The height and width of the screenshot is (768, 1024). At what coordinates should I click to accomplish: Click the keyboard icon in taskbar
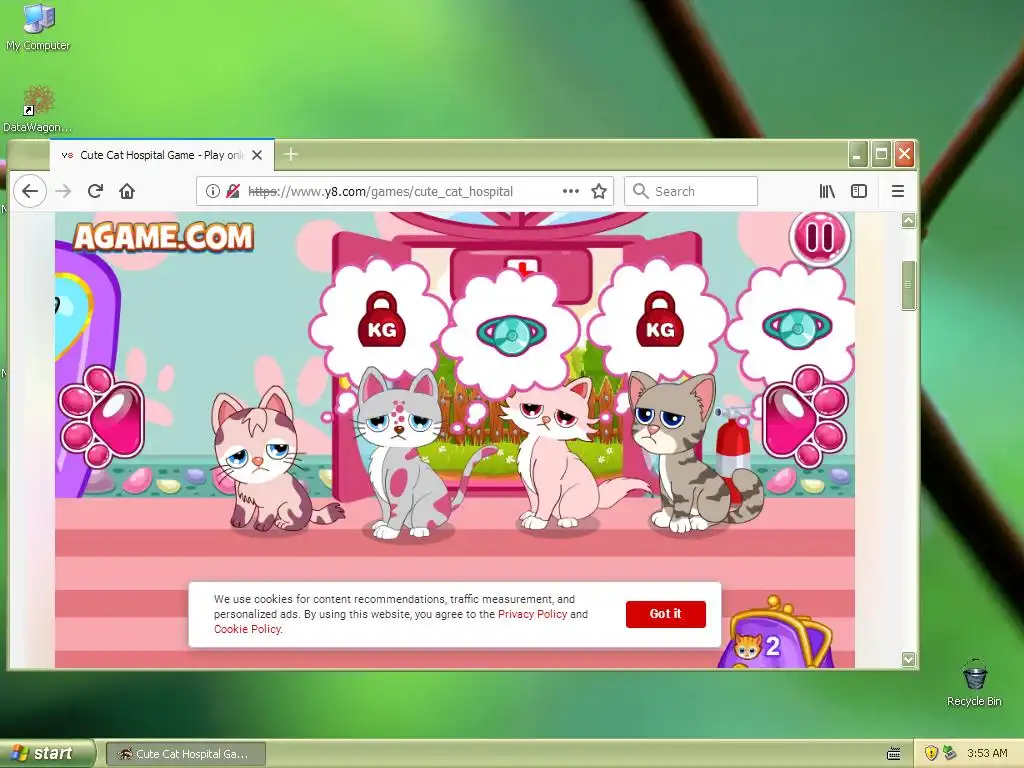click(894, 754)
